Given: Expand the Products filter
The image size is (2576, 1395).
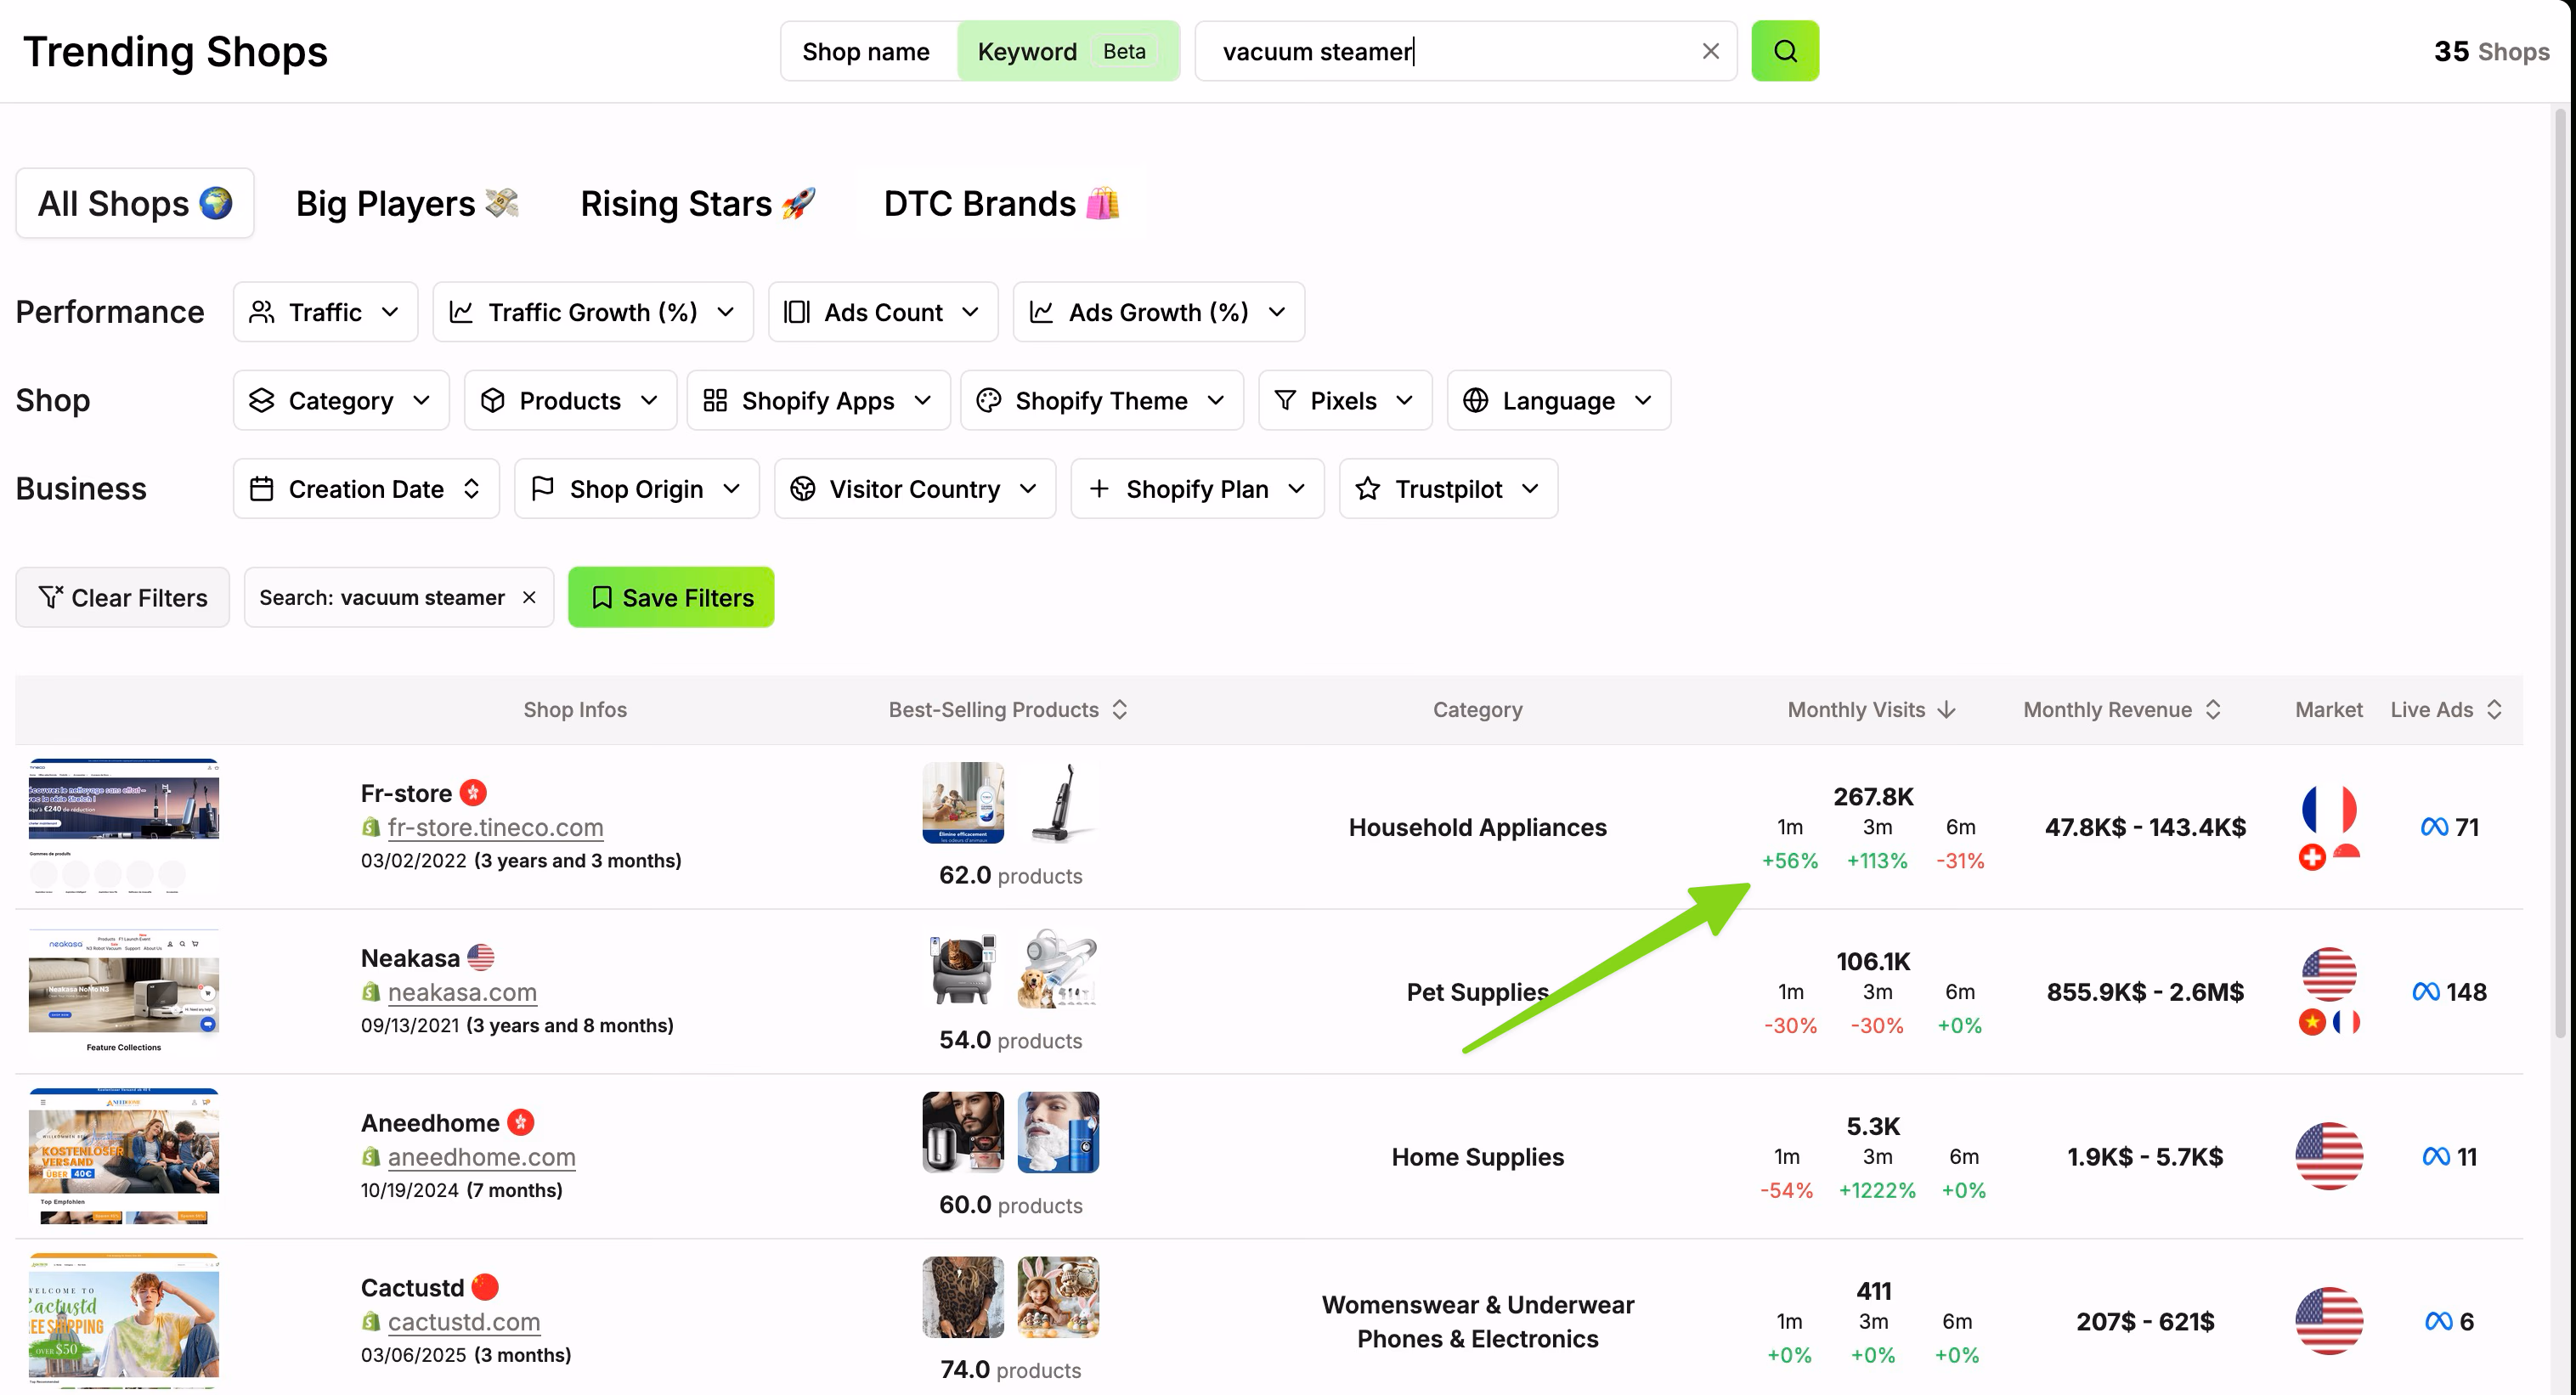Looking at the screenshot, I should click(x=570, y=400).
